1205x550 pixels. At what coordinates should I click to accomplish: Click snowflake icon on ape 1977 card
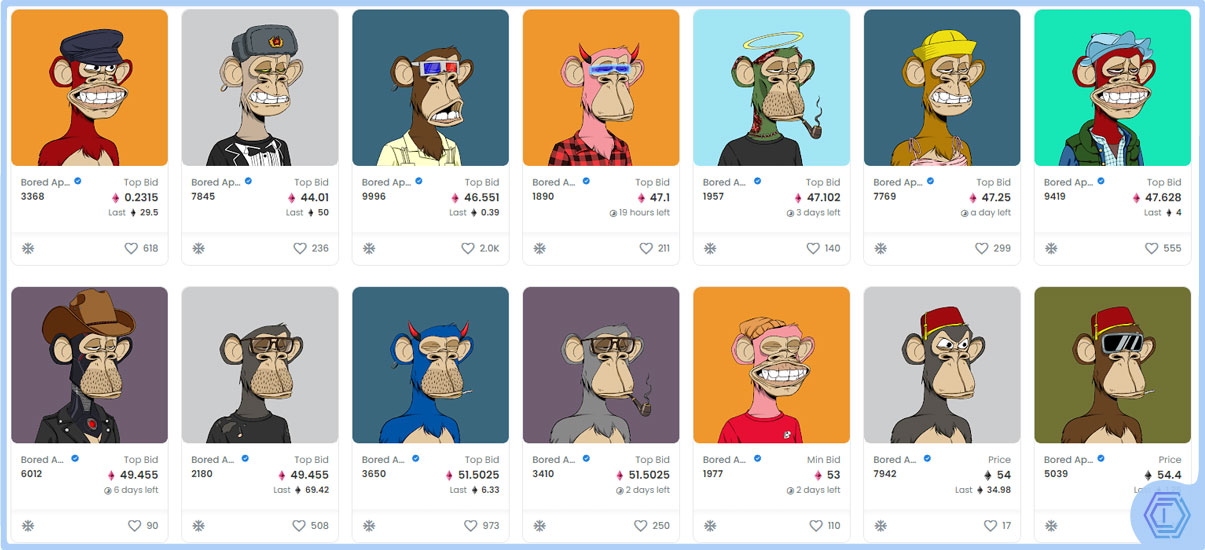710,526
